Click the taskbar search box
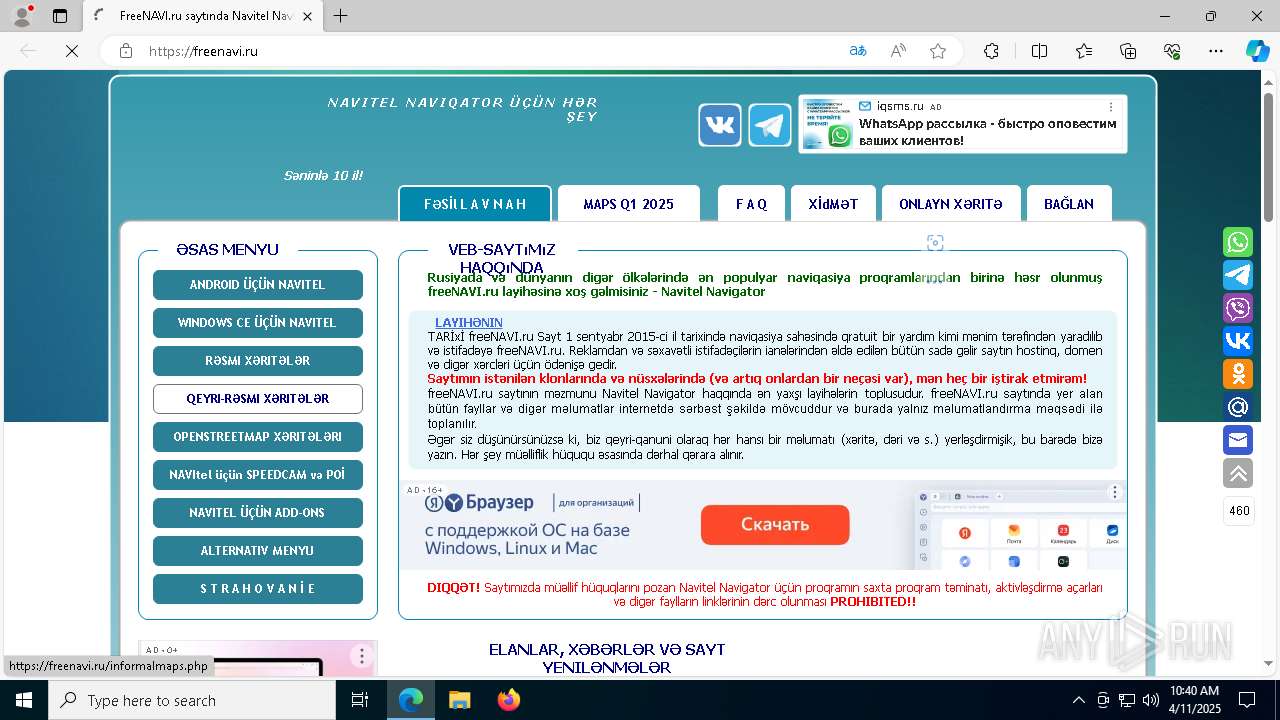The image size is (1280, 720). click(x=192, y=700)
